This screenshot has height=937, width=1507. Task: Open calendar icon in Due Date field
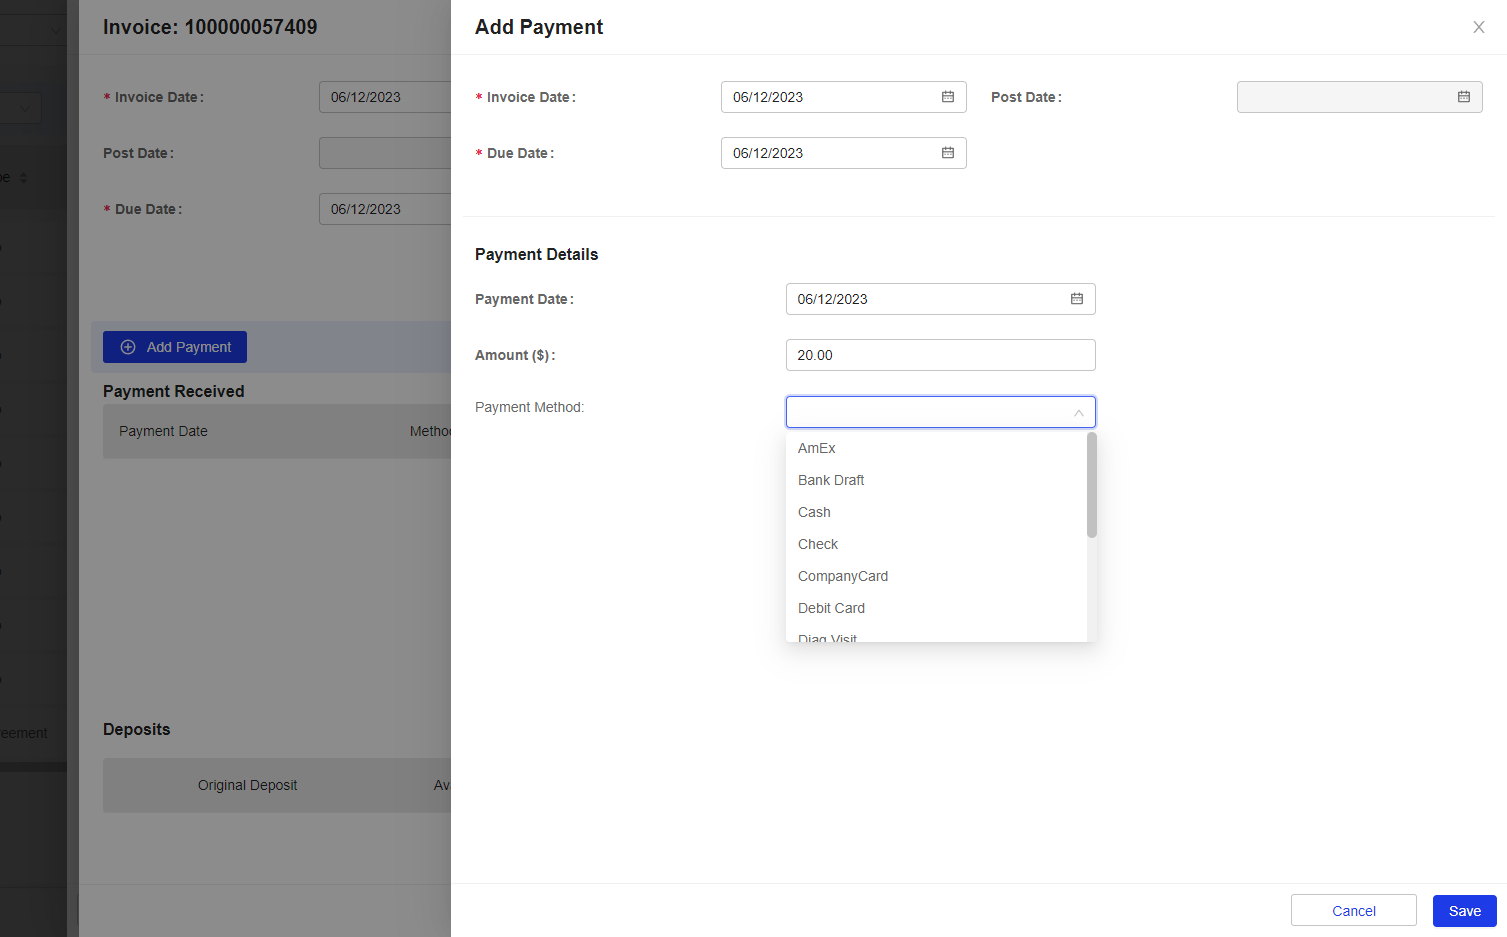[948, 153]
